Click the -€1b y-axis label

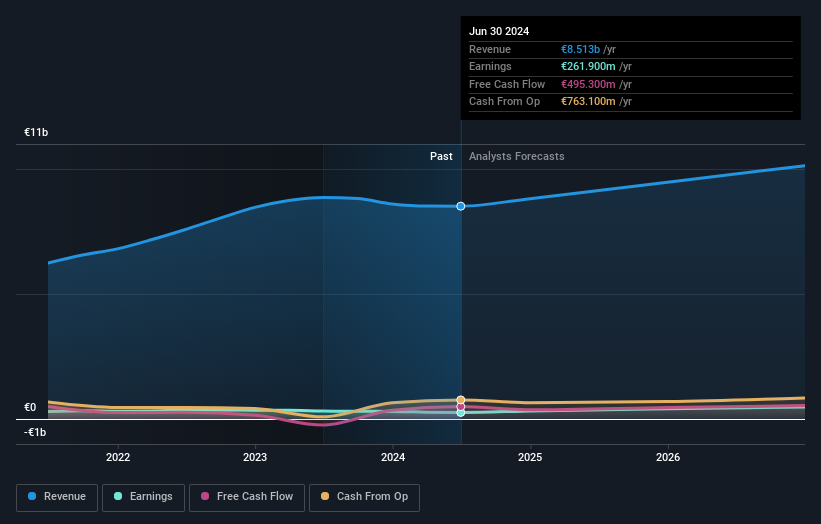coord(35,432)
